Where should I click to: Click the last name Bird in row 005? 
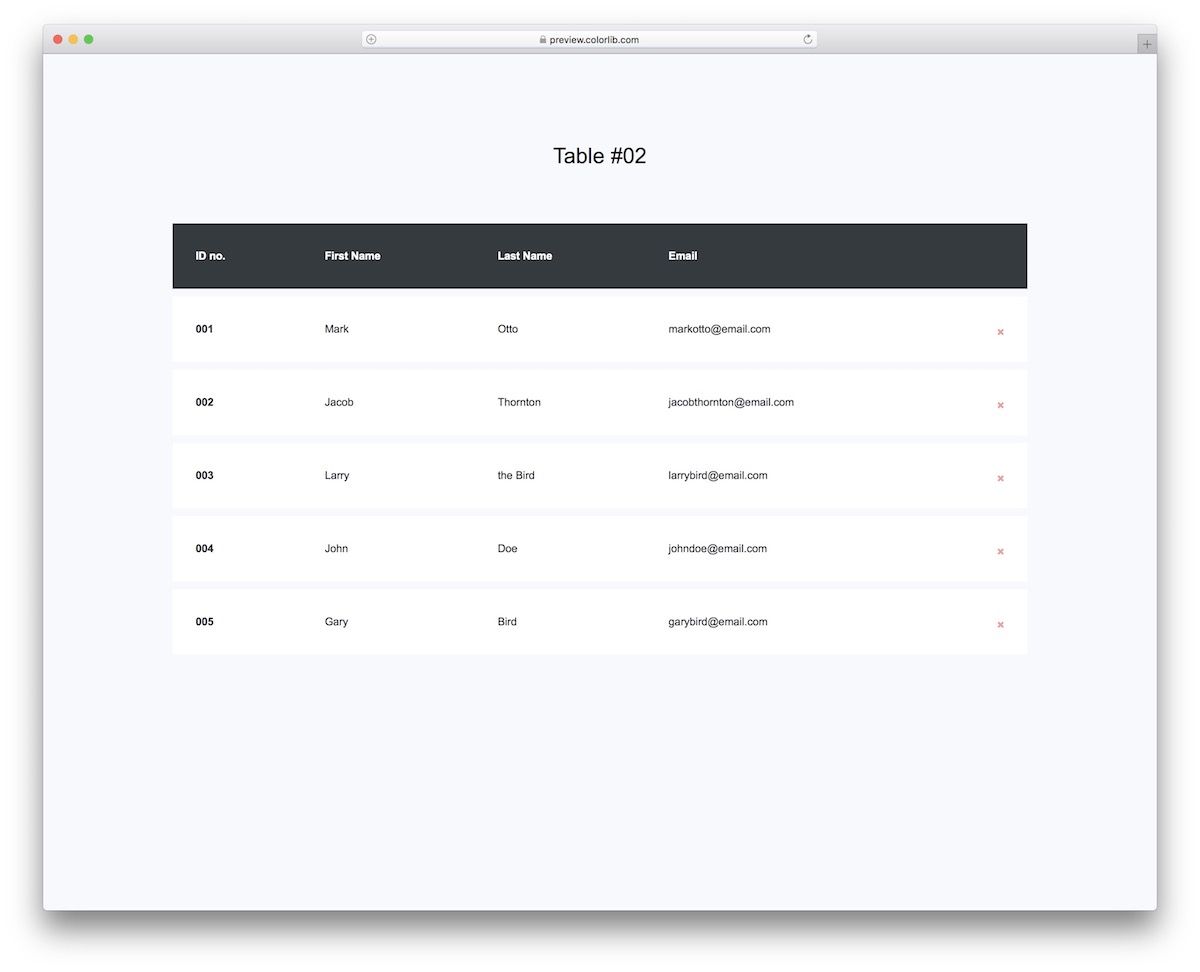point(507,622)
